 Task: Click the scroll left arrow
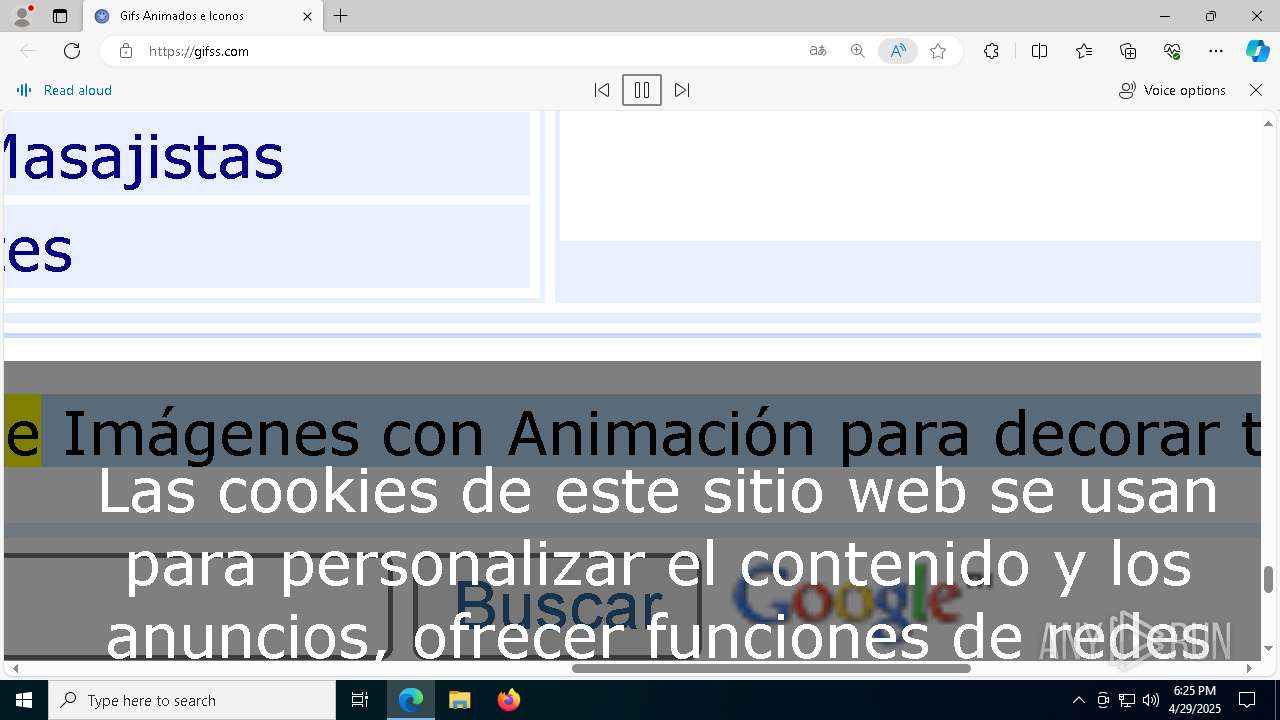15,668
